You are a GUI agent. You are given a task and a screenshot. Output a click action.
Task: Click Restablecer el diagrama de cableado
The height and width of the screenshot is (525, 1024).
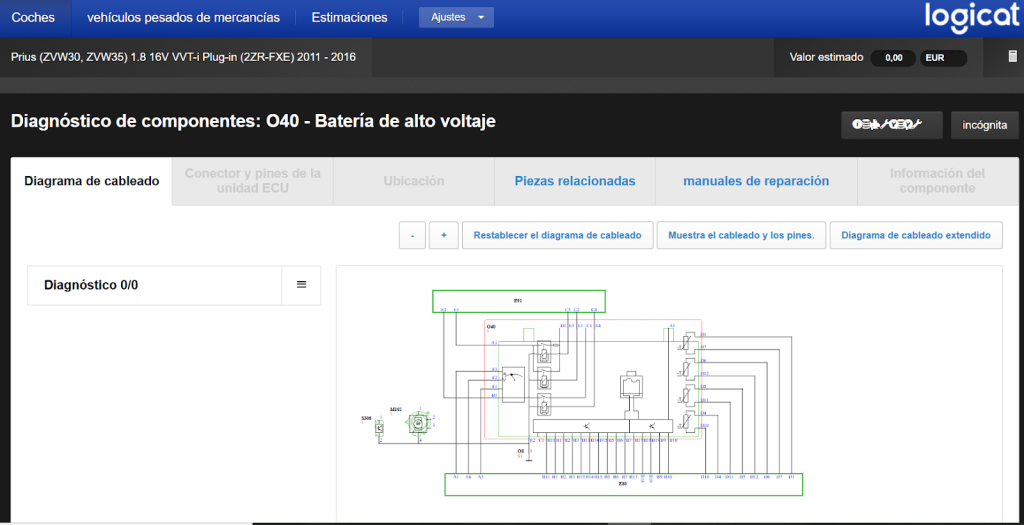coord(558,235)
